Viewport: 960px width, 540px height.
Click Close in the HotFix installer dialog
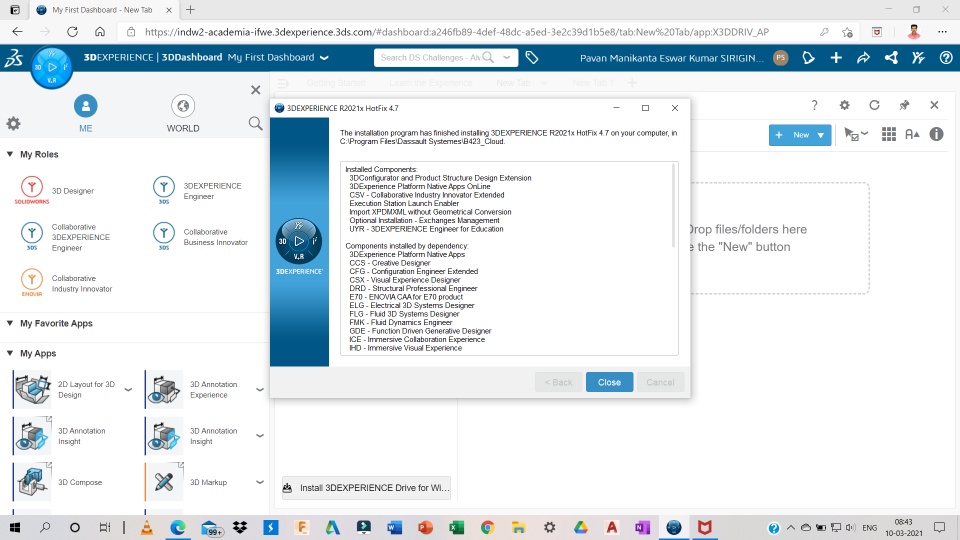609,382
